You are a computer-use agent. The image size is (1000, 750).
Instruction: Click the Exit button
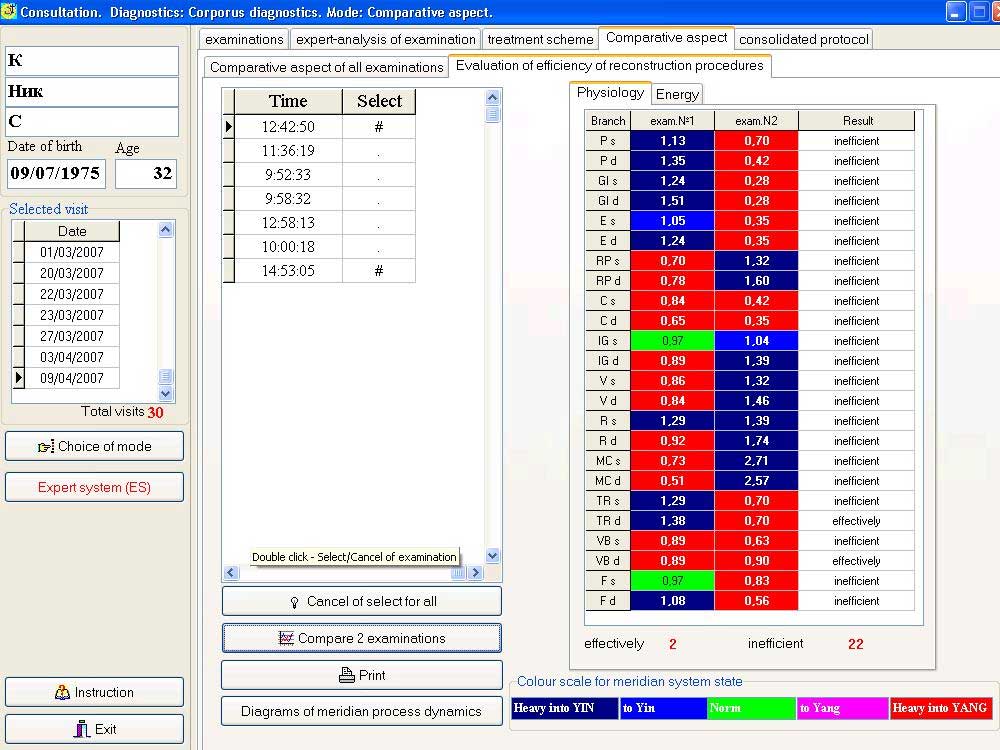tap(94, 729)
